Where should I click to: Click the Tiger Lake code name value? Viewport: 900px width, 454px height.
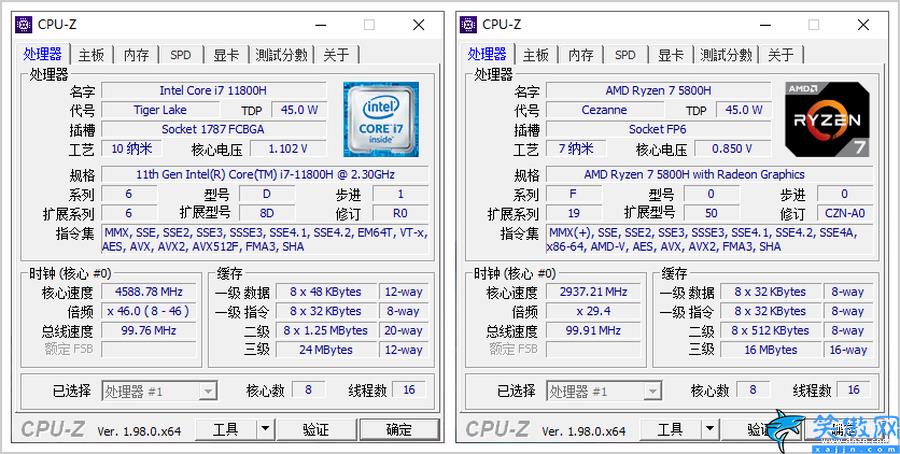[160, 110]
